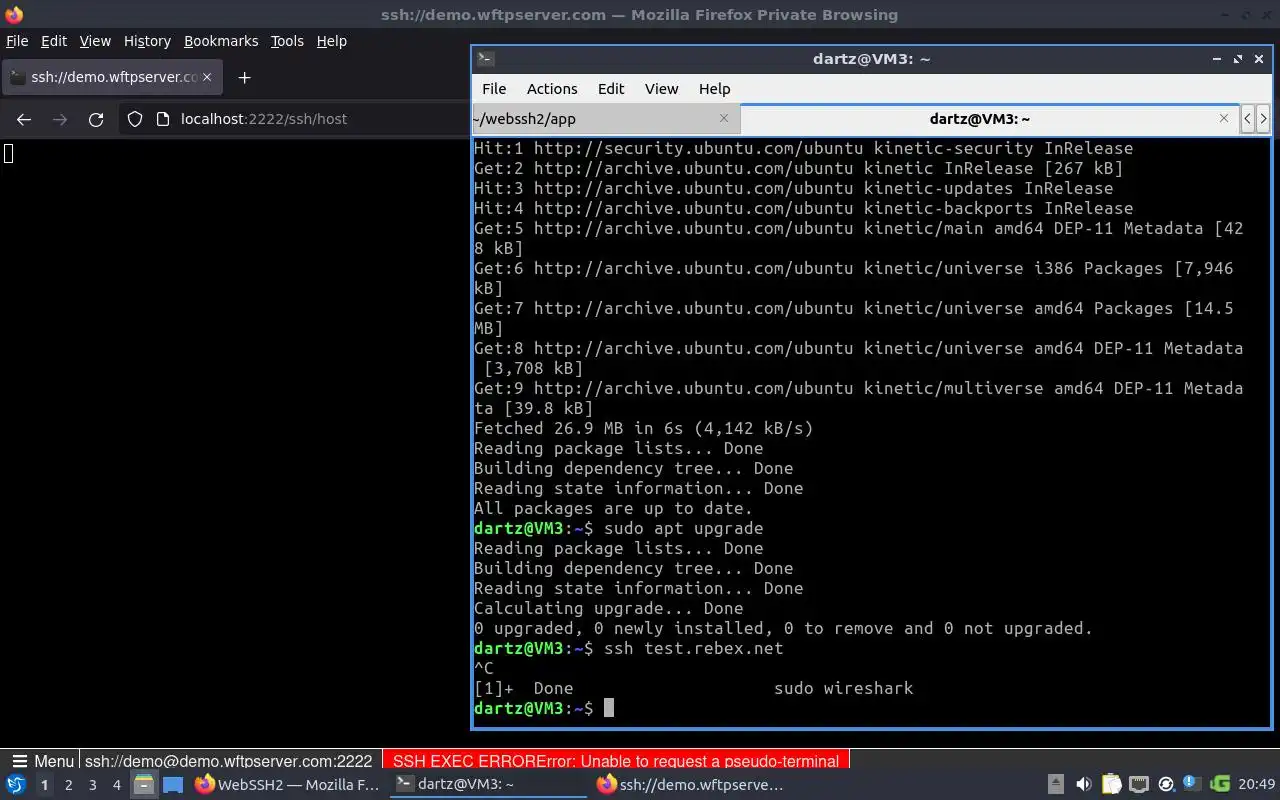Screen dimensions: 1280x800
Task: Open Firefox File menu
Action: tap(17, 41)
